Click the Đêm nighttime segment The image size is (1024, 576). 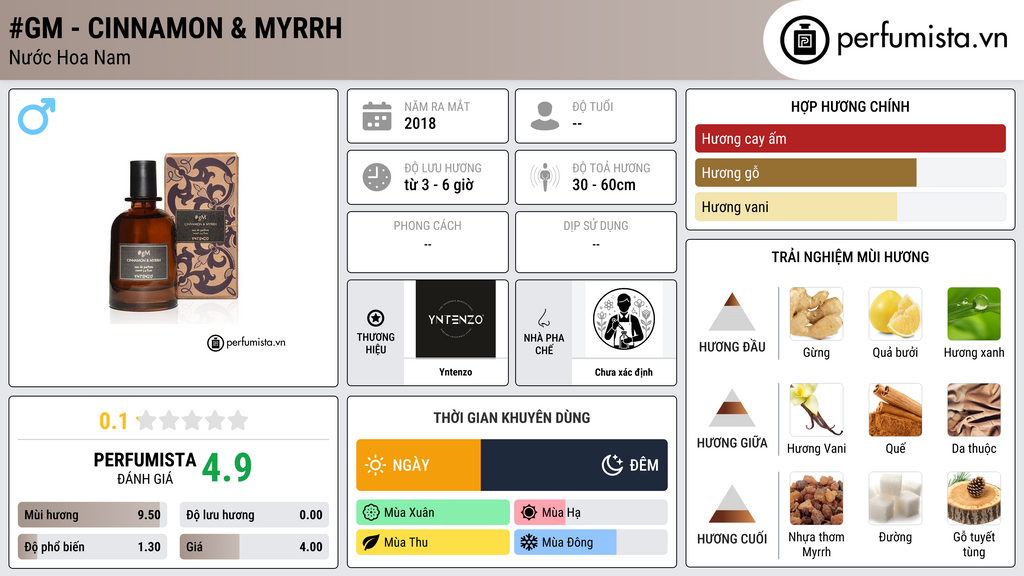point(574,465)
